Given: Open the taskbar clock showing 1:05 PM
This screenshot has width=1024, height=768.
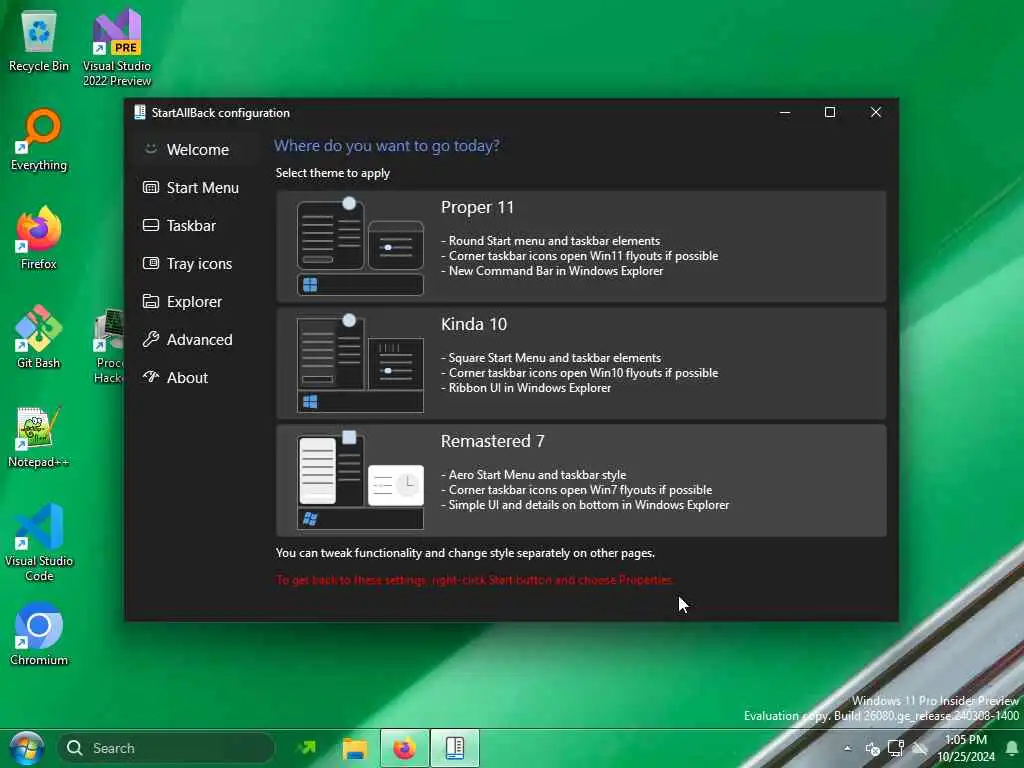Looking at the screenshot, I should [966, 748].
